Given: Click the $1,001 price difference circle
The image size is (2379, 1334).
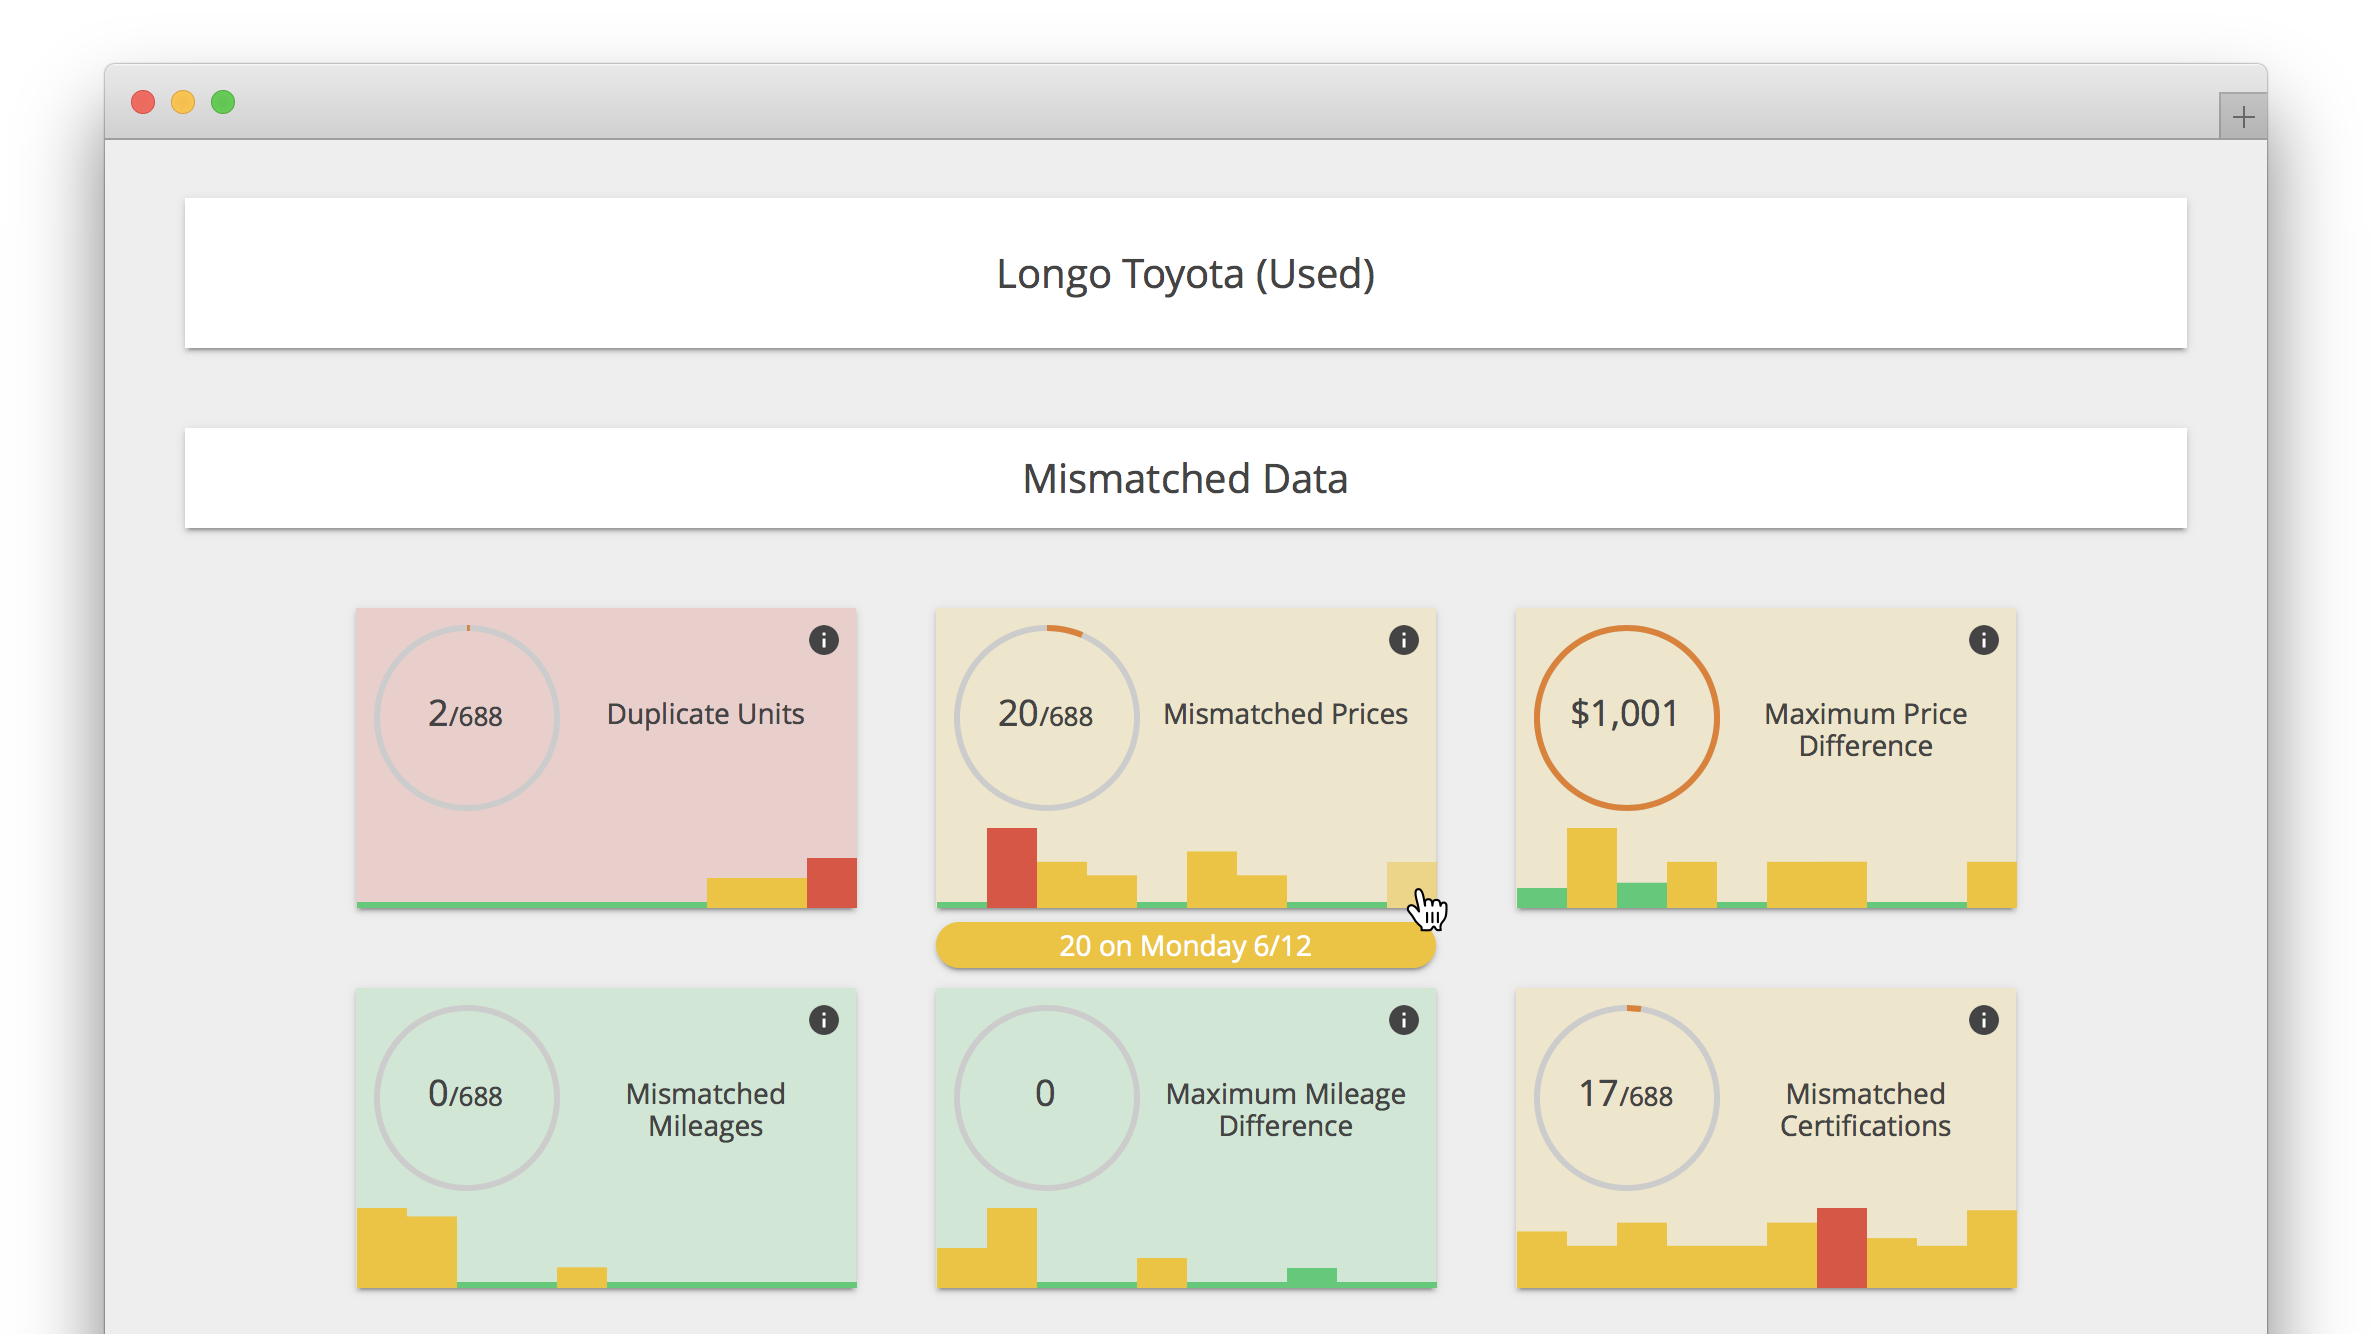Looking at the screenshot, I should 1627,717.
